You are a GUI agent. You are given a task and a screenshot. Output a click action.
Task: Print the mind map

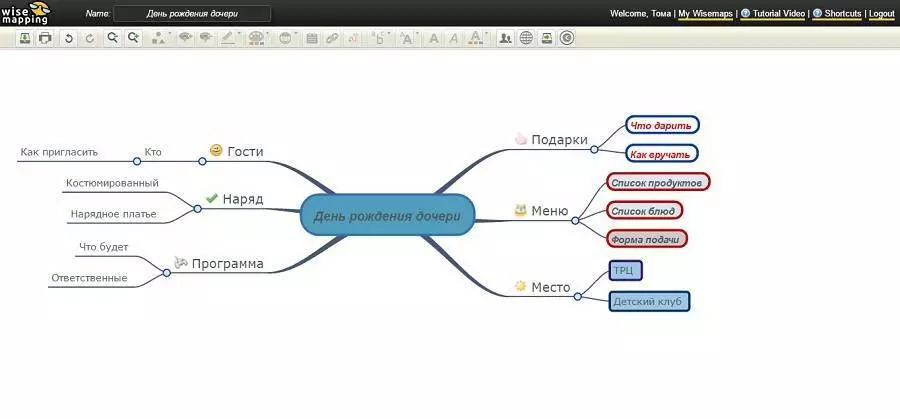(44, 38)
